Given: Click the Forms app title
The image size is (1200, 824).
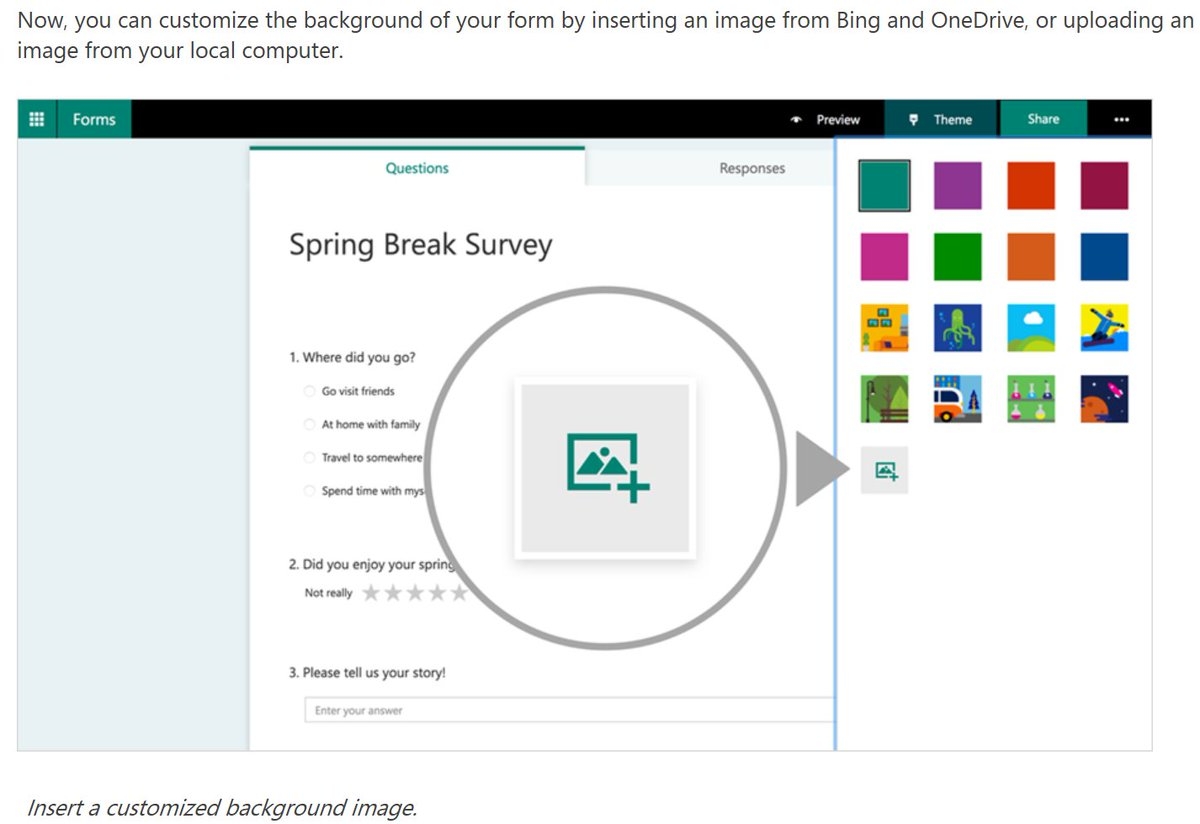Looking at the screenshot, I should [94, 119].
